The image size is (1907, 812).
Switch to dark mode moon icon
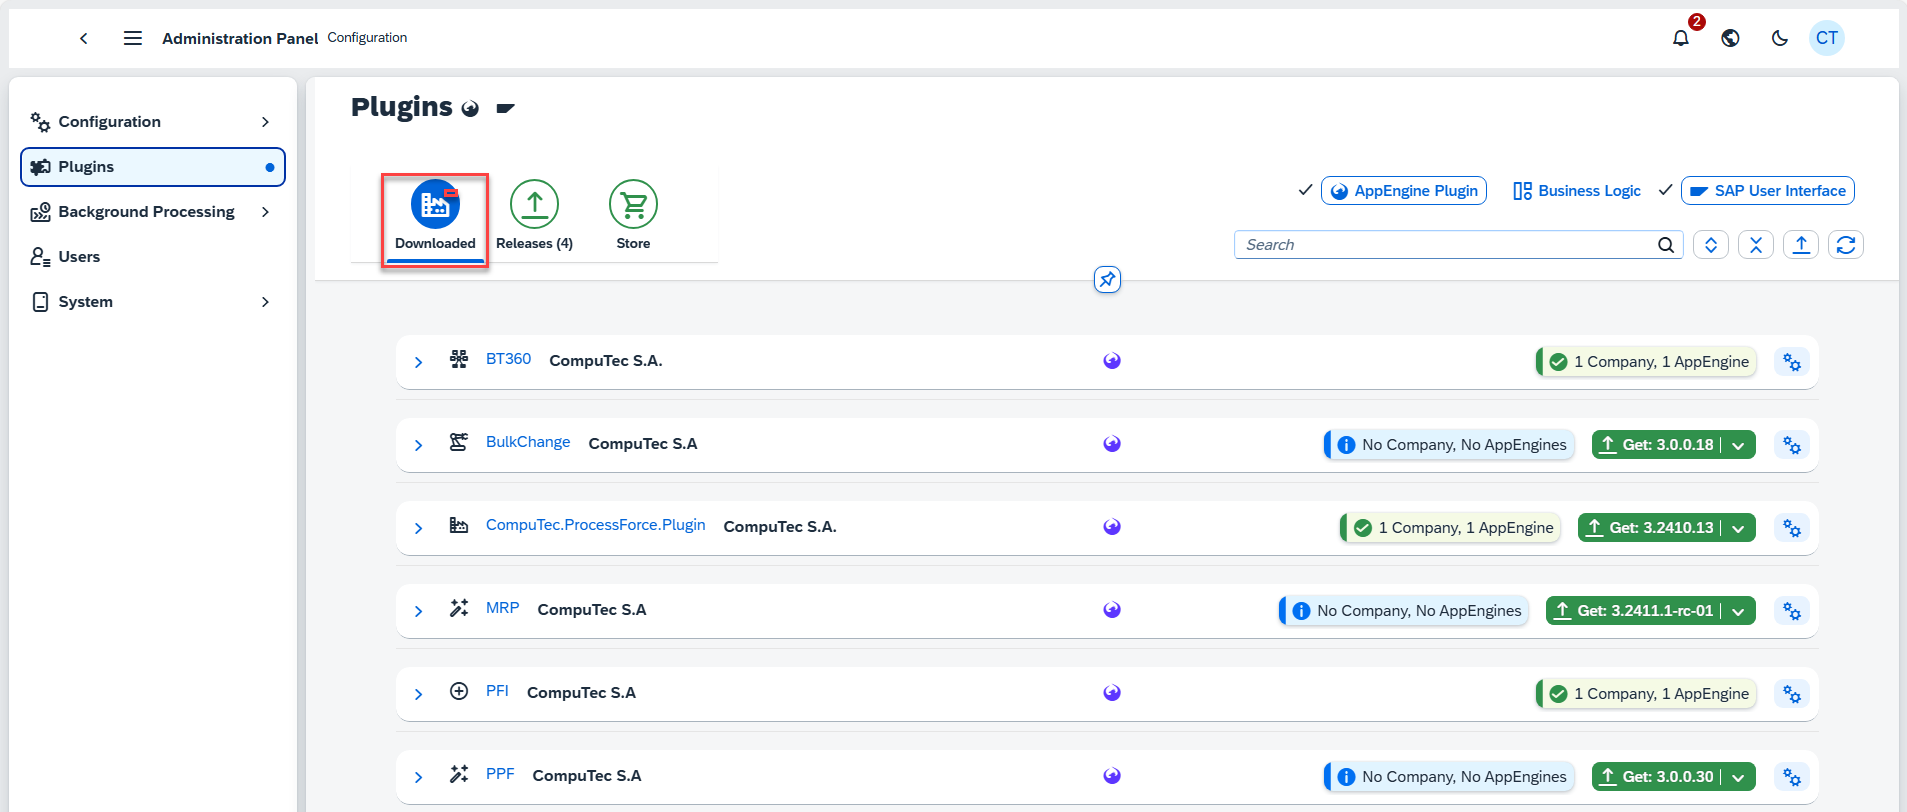[x=1779, y=38]
